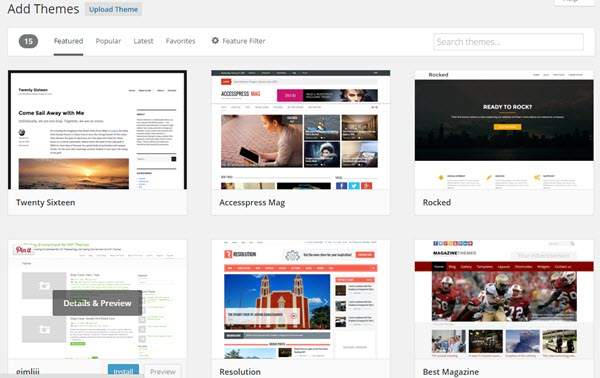
Task: Show the Latest themes tab
Action: (x=143, y=41)
